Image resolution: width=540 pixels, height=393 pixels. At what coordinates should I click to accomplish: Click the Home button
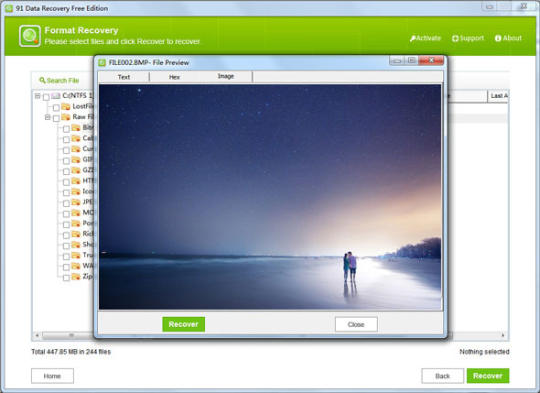[x=52, y=376]
